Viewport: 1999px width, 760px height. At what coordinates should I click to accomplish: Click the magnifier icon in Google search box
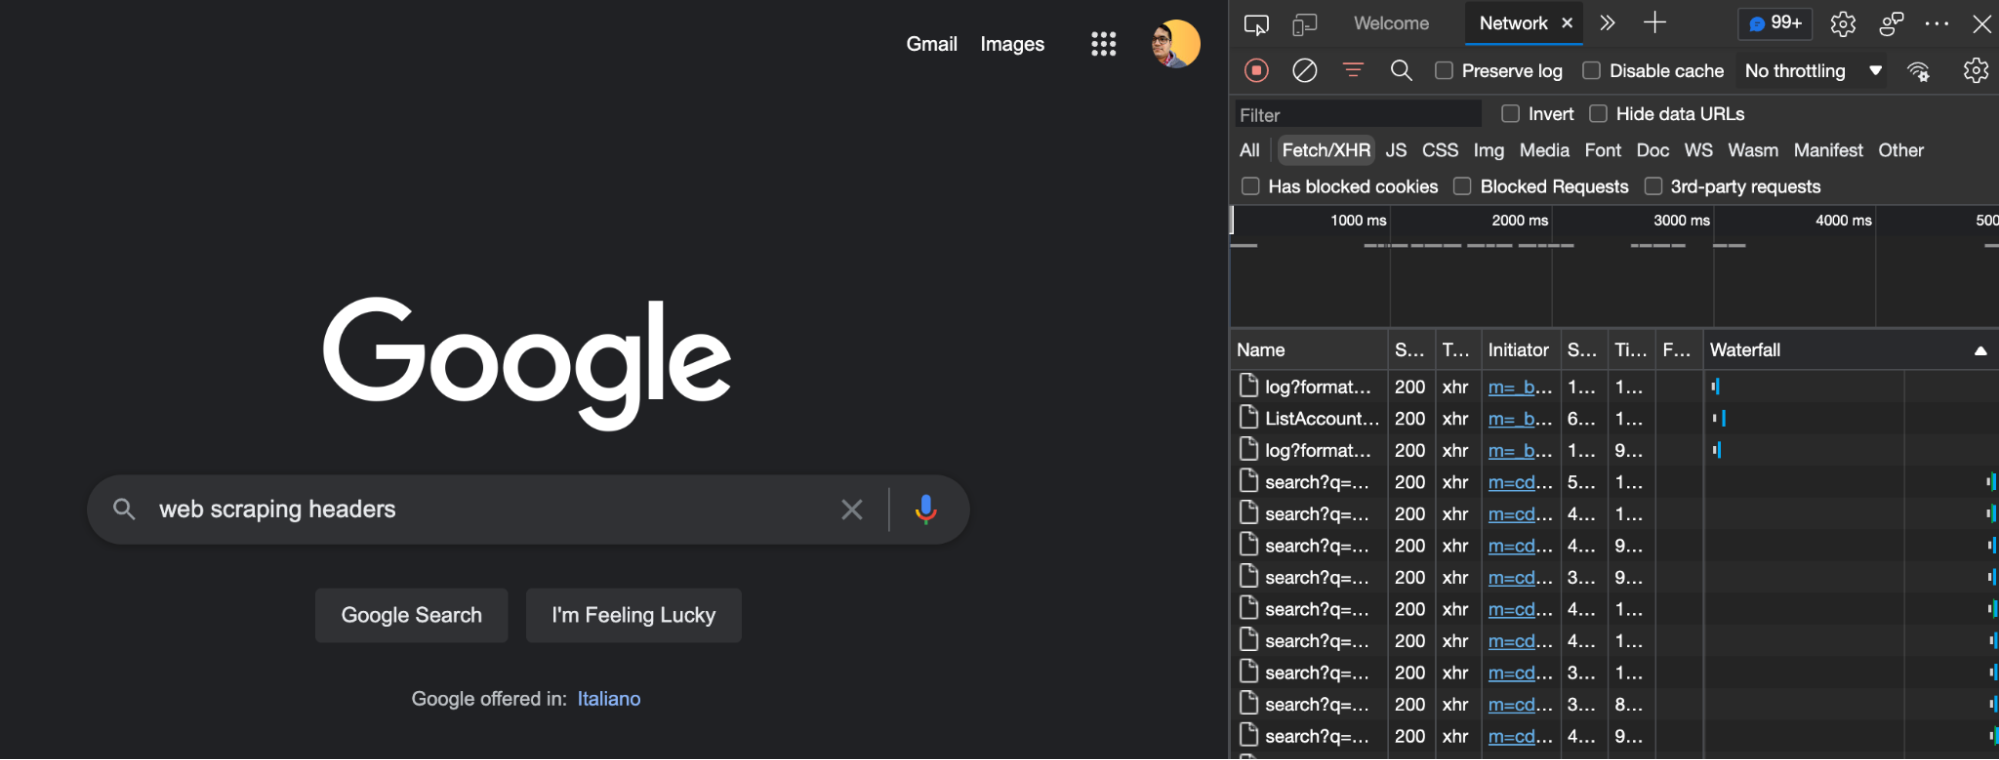coord(124,510)
